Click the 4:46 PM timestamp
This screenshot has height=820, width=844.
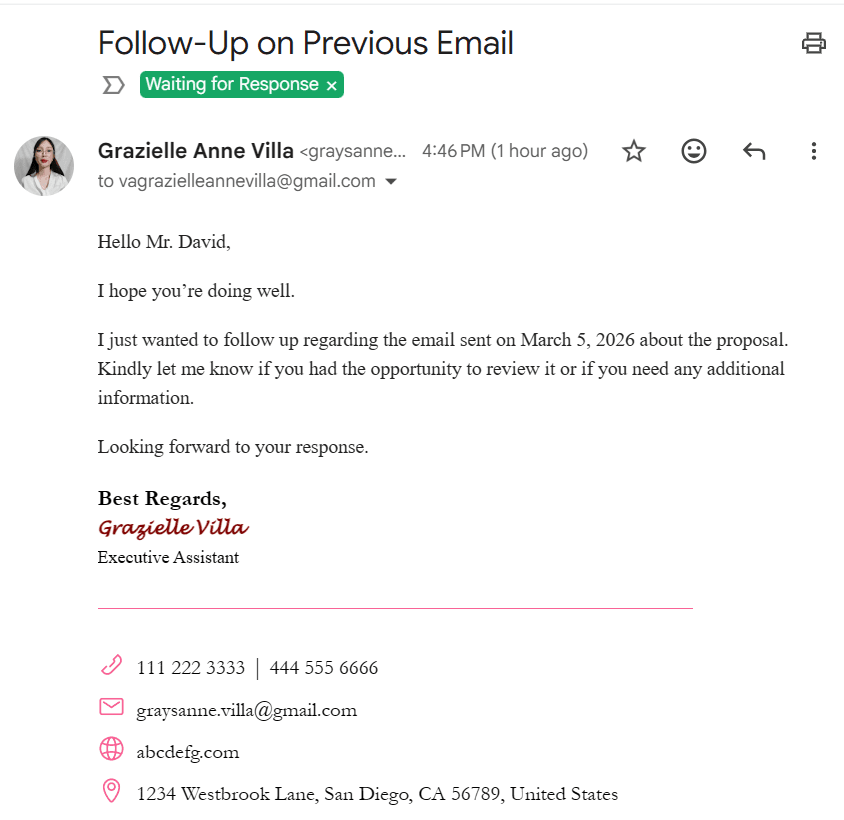pos(453,151)
